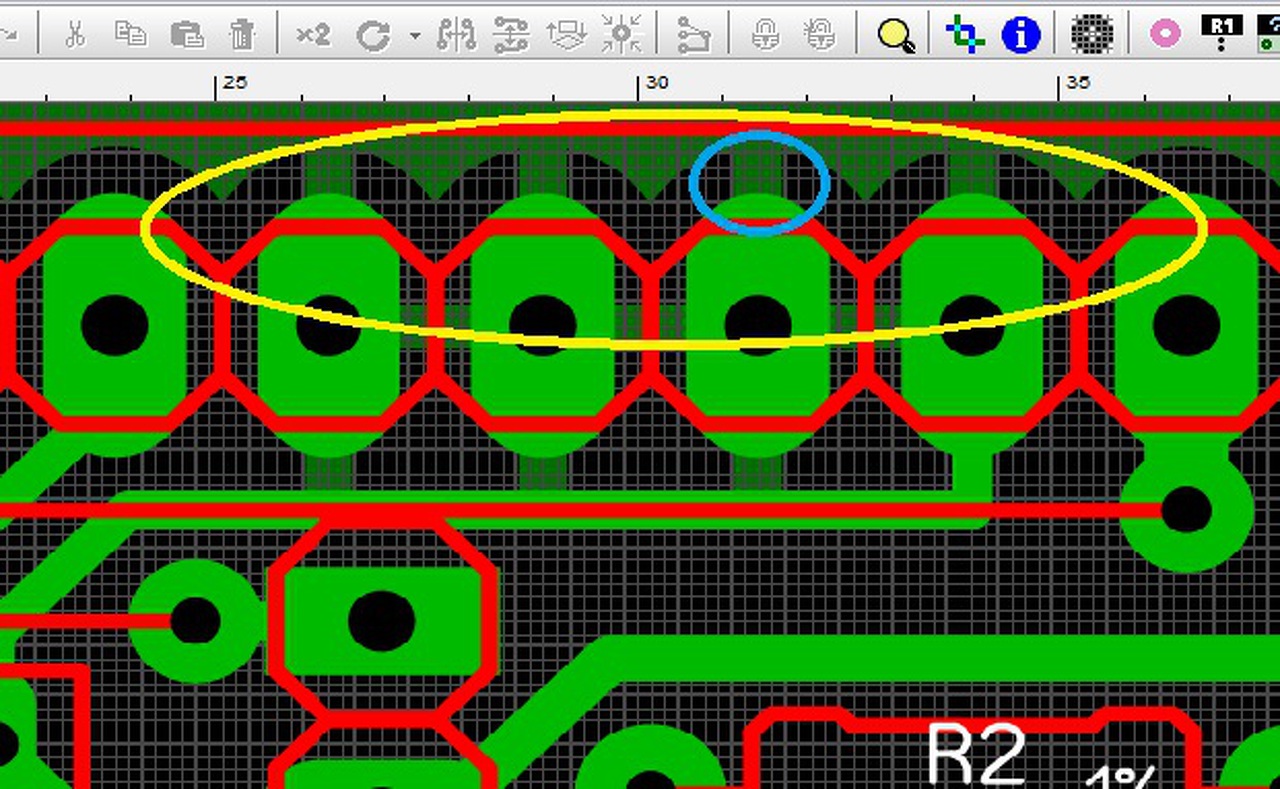Select the 'R2' component label on the board

tap(977, 755)
